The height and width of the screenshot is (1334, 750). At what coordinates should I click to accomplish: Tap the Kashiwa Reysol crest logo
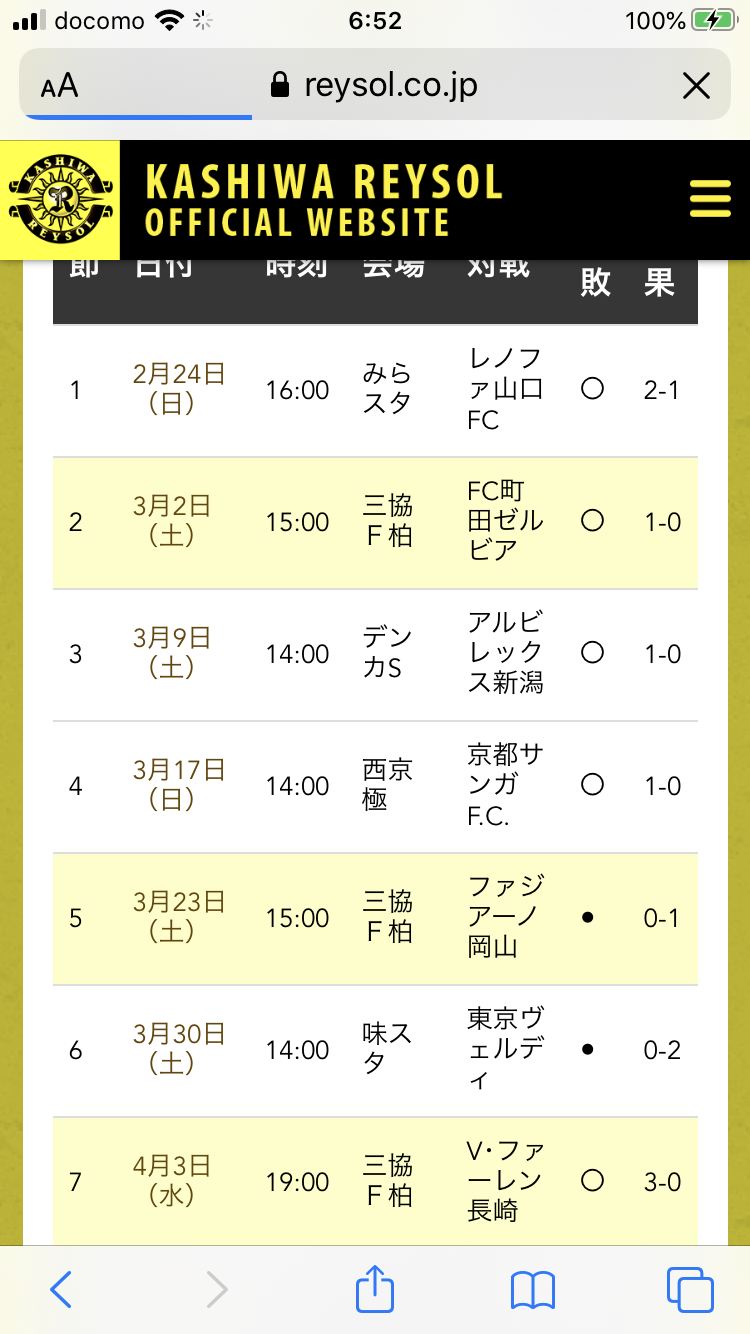point(60,199)
